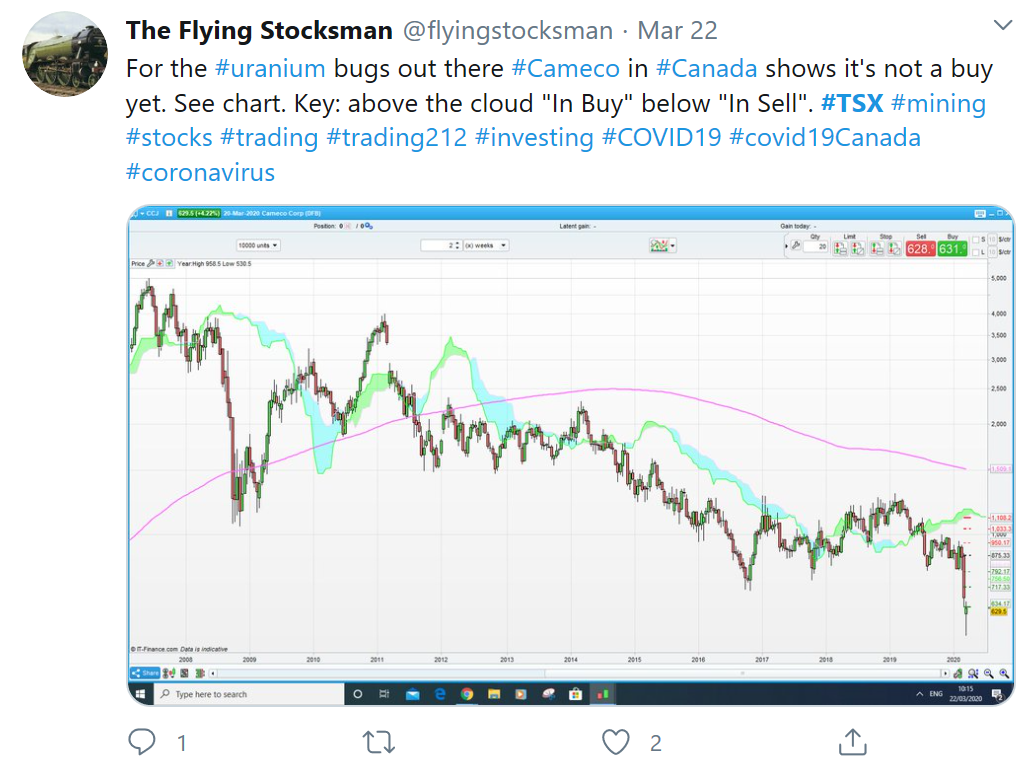Open Chrome from the Windows taskbar

467,694
